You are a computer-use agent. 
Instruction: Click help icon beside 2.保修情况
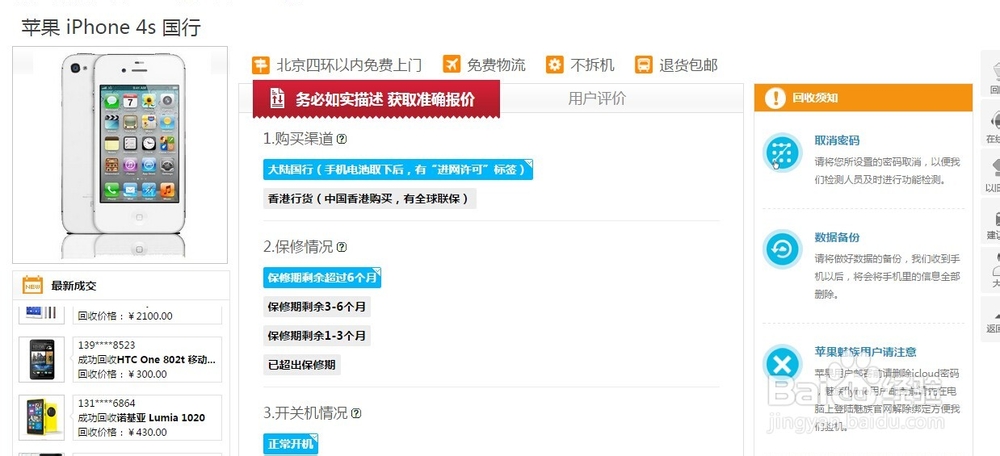click(x=342, y=247)
